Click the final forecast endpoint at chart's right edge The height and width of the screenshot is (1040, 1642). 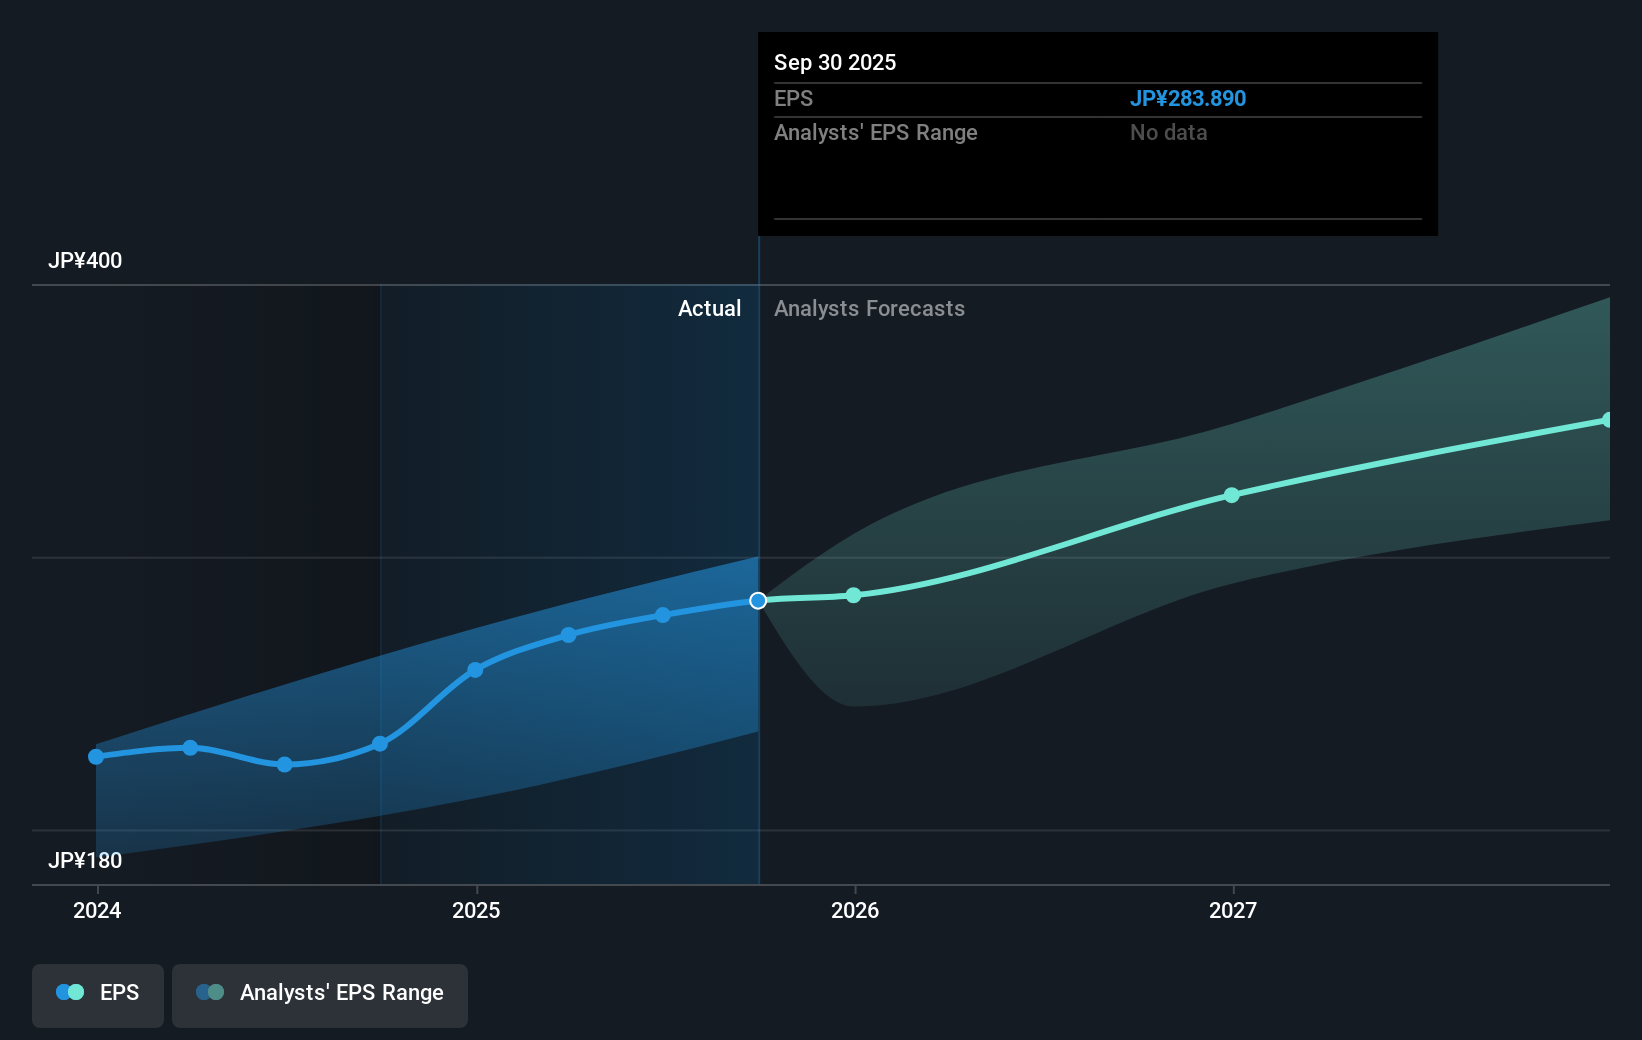tap(1608, 419)
